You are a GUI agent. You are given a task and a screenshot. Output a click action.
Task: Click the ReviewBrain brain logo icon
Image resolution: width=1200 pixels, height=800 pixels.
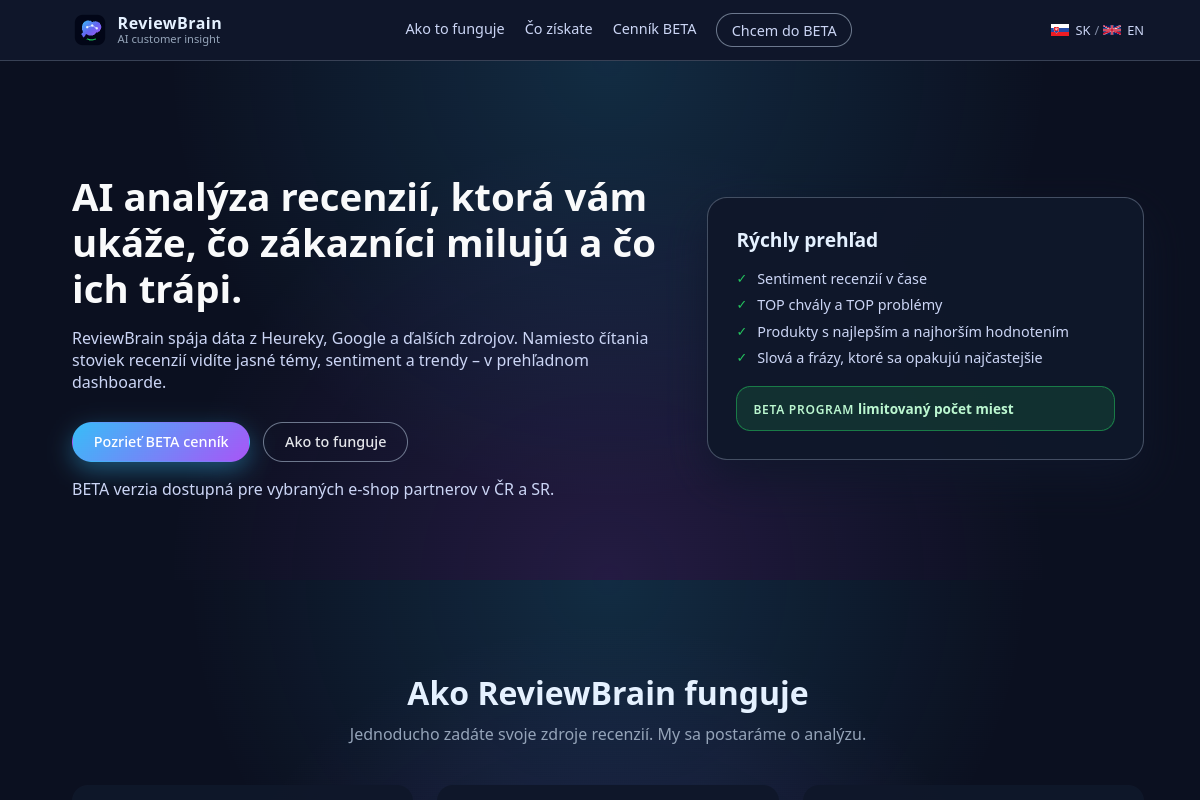pos(90,30)
